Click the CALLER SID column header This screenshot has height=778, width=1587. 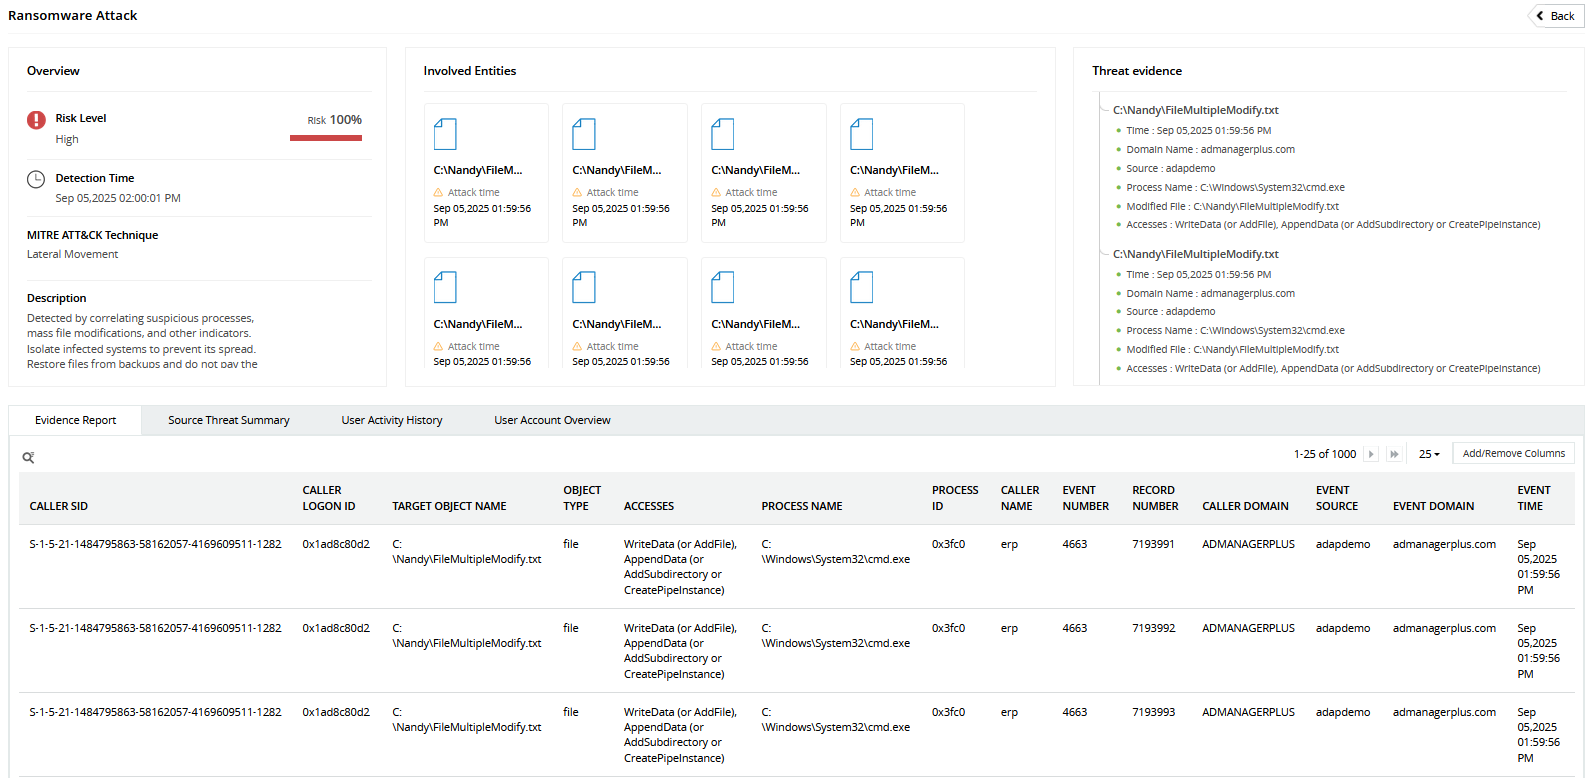point(59,506)
